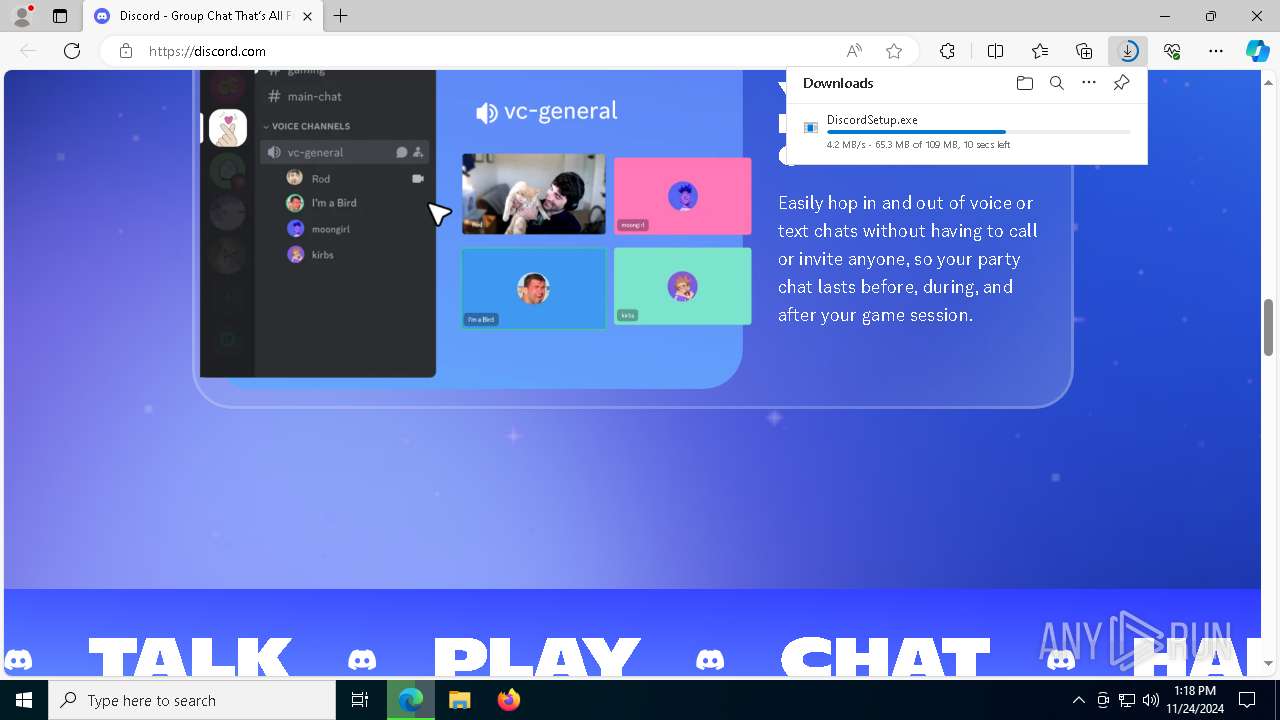Click Rod's video thumbnail with cat
The width and height of the screenshot is (1280, 720).
(533, 194)
